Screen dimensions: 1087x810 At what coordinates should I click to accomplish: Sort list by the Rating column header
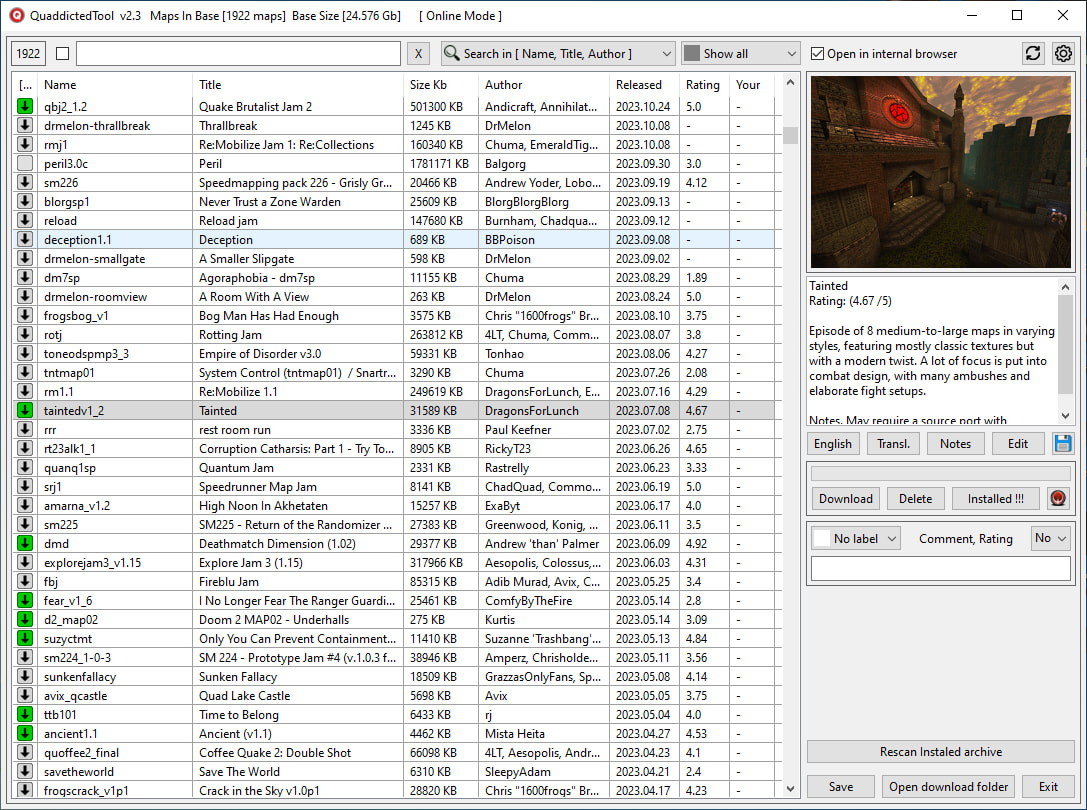(702, 85)
